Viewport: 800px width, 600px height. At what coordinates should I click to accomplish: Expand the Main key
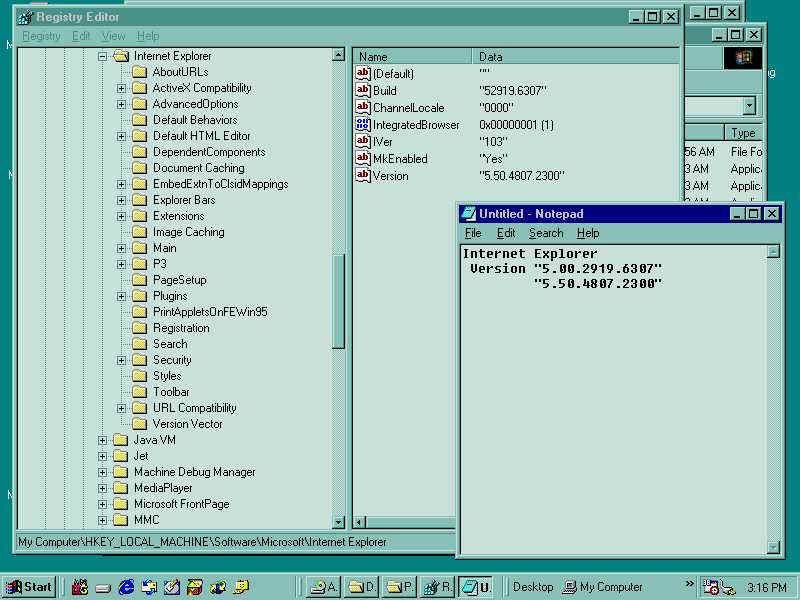pos(121,248)
